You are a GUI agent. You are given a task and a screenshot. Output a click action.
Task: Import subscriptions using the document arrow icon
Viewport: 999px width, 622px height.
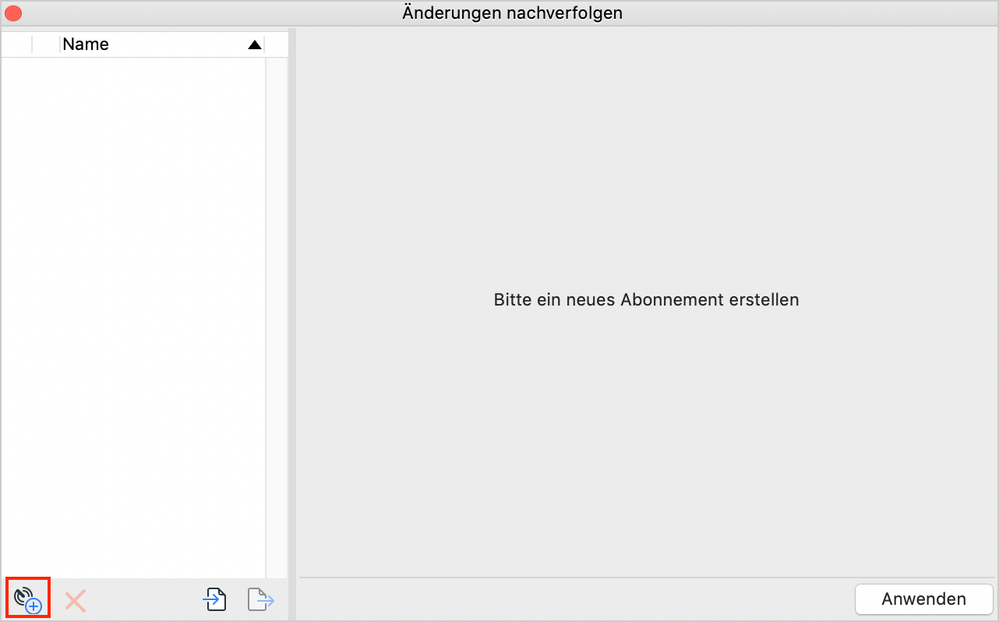pyautogui.click(x=215, y=600)
